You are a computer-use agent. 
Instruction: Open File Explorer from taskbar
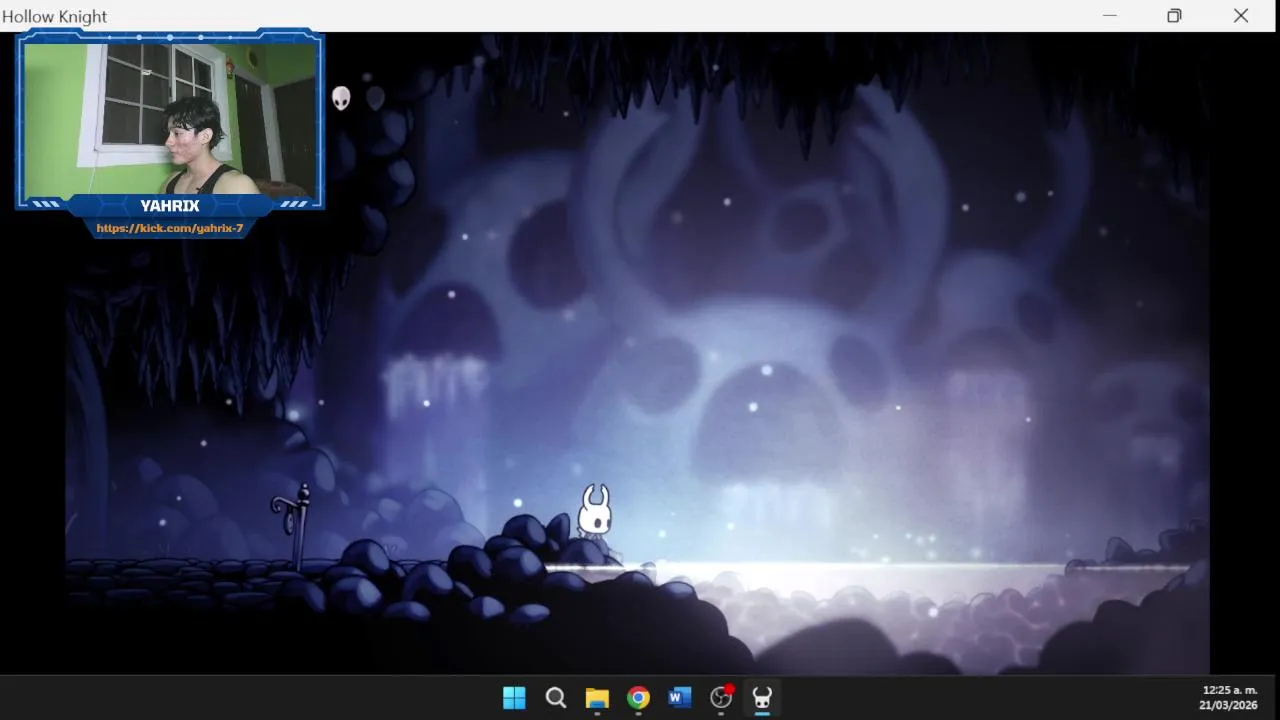point(597,698)
